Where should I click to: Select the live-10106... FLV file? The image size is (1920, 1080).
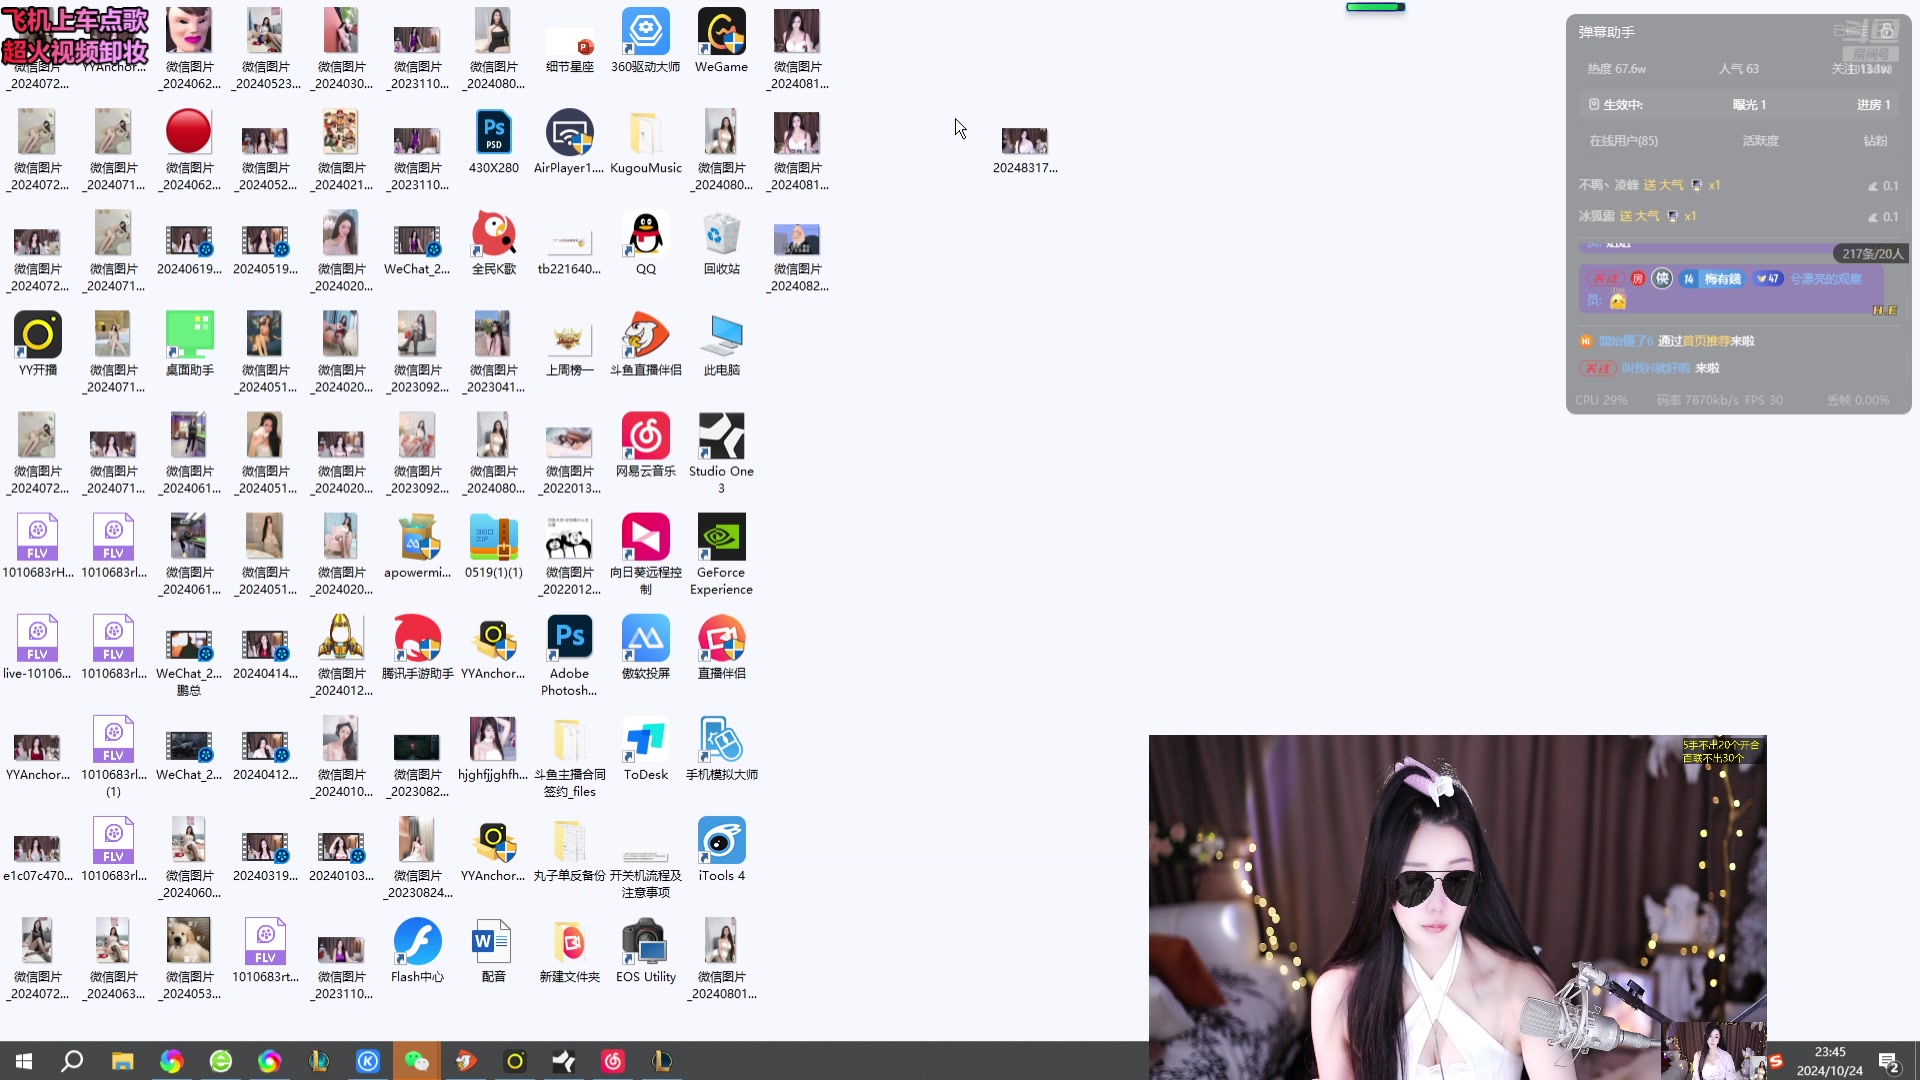coord(37,647)
